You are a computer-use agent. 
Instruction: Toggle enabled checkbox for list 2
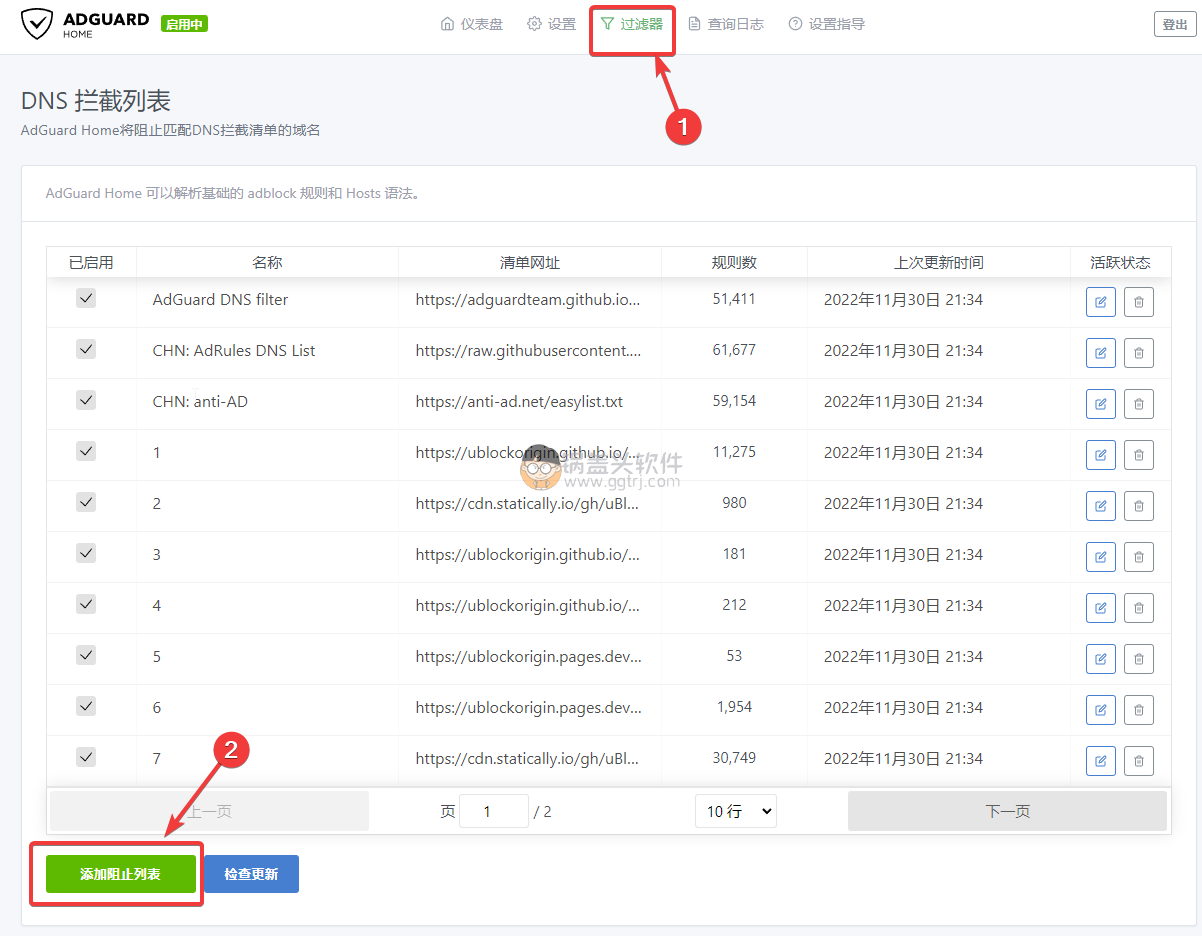[x=86, y=502]
